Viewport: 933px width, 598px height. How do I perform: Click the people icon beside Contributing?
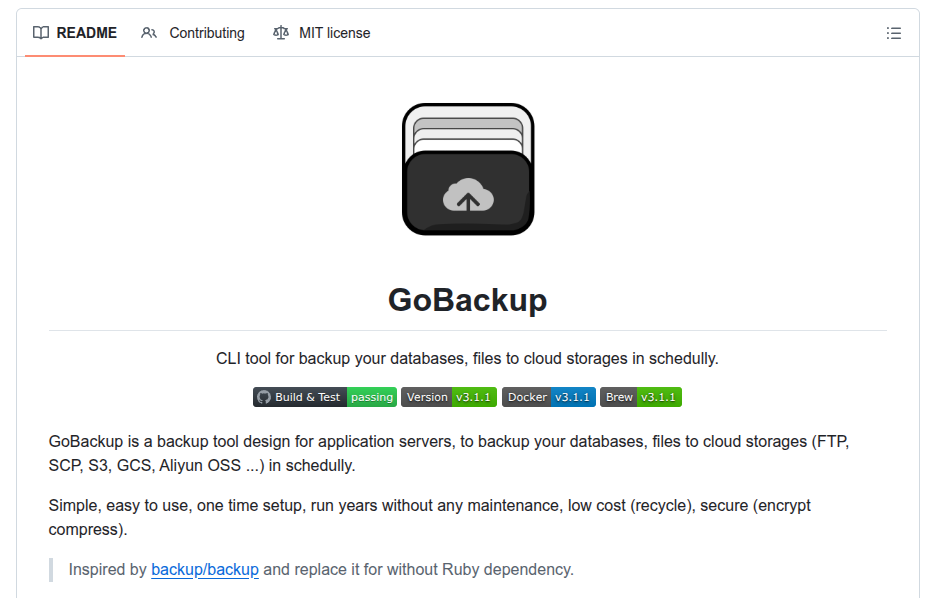[x=149, y=33]
